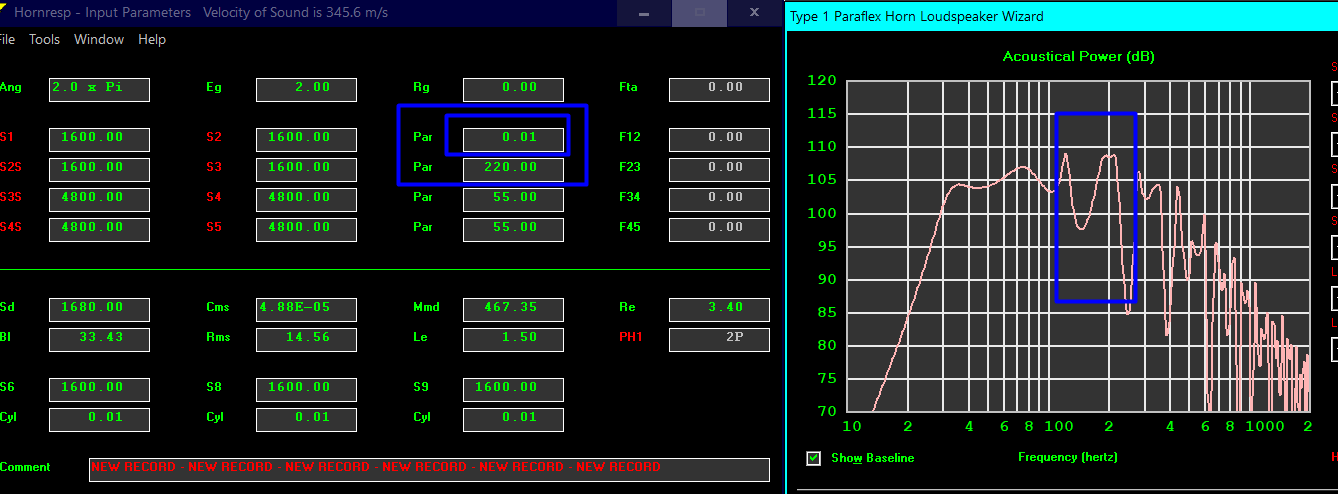The height and width of the screenshot is (494, 1338).
Task: Click the Cms label
Action: coord(218,307)
